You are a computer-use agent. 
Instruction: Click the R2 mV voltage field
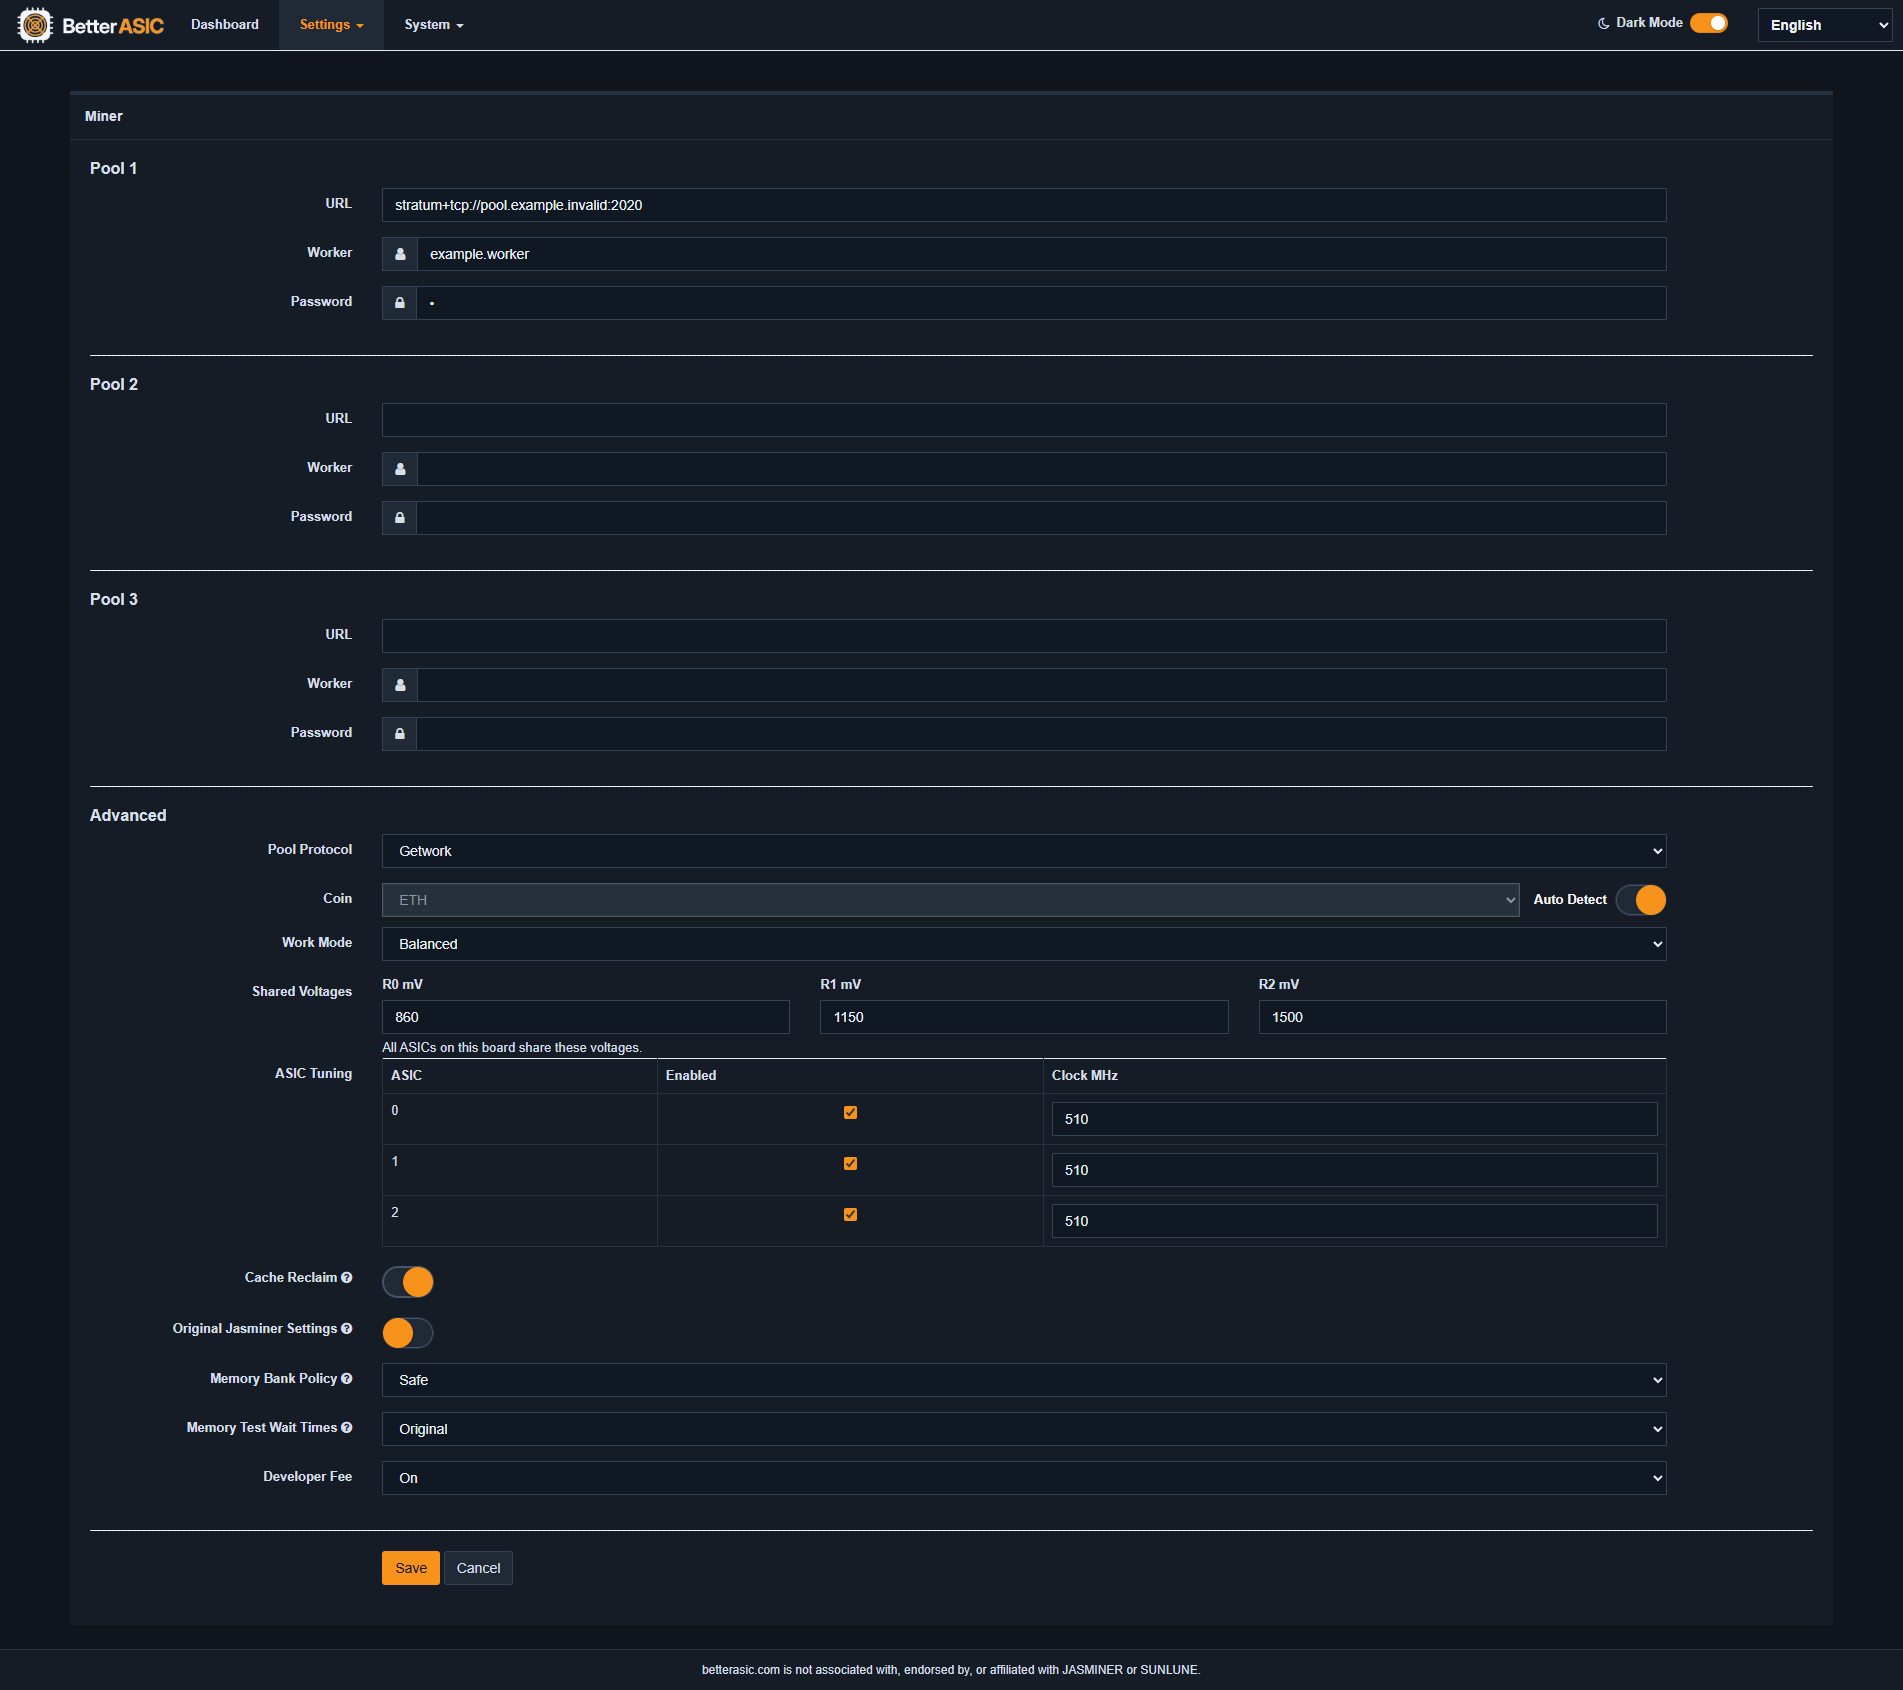tap(1462, 1017)
